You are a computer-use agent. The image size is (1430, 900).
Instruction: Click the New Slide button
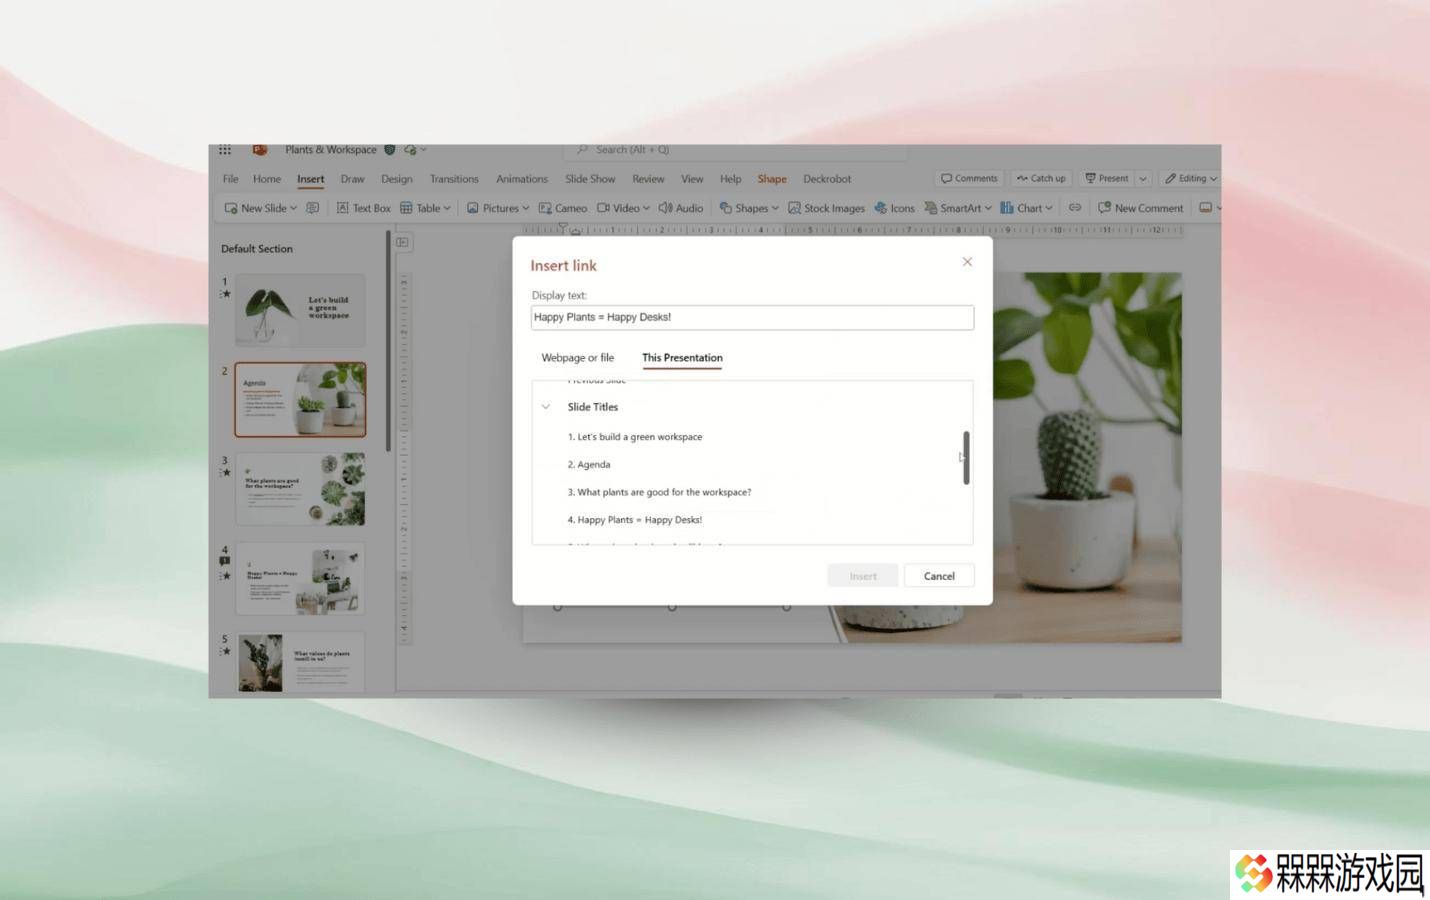(x=256, y=208)
